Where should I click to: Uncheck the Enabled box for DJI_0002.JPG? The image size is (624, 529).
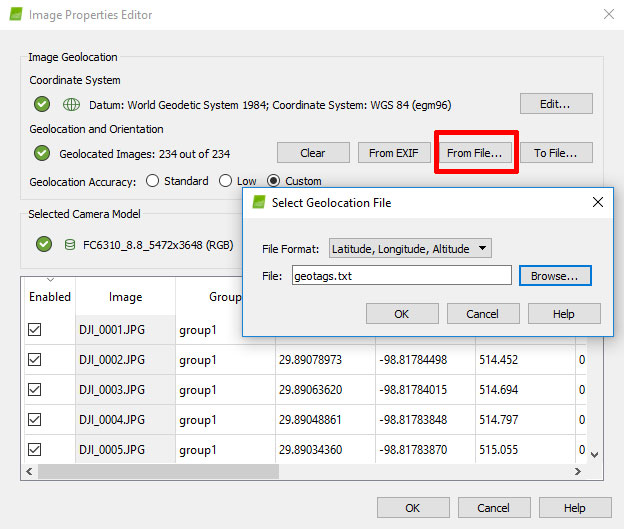[35, 359]
